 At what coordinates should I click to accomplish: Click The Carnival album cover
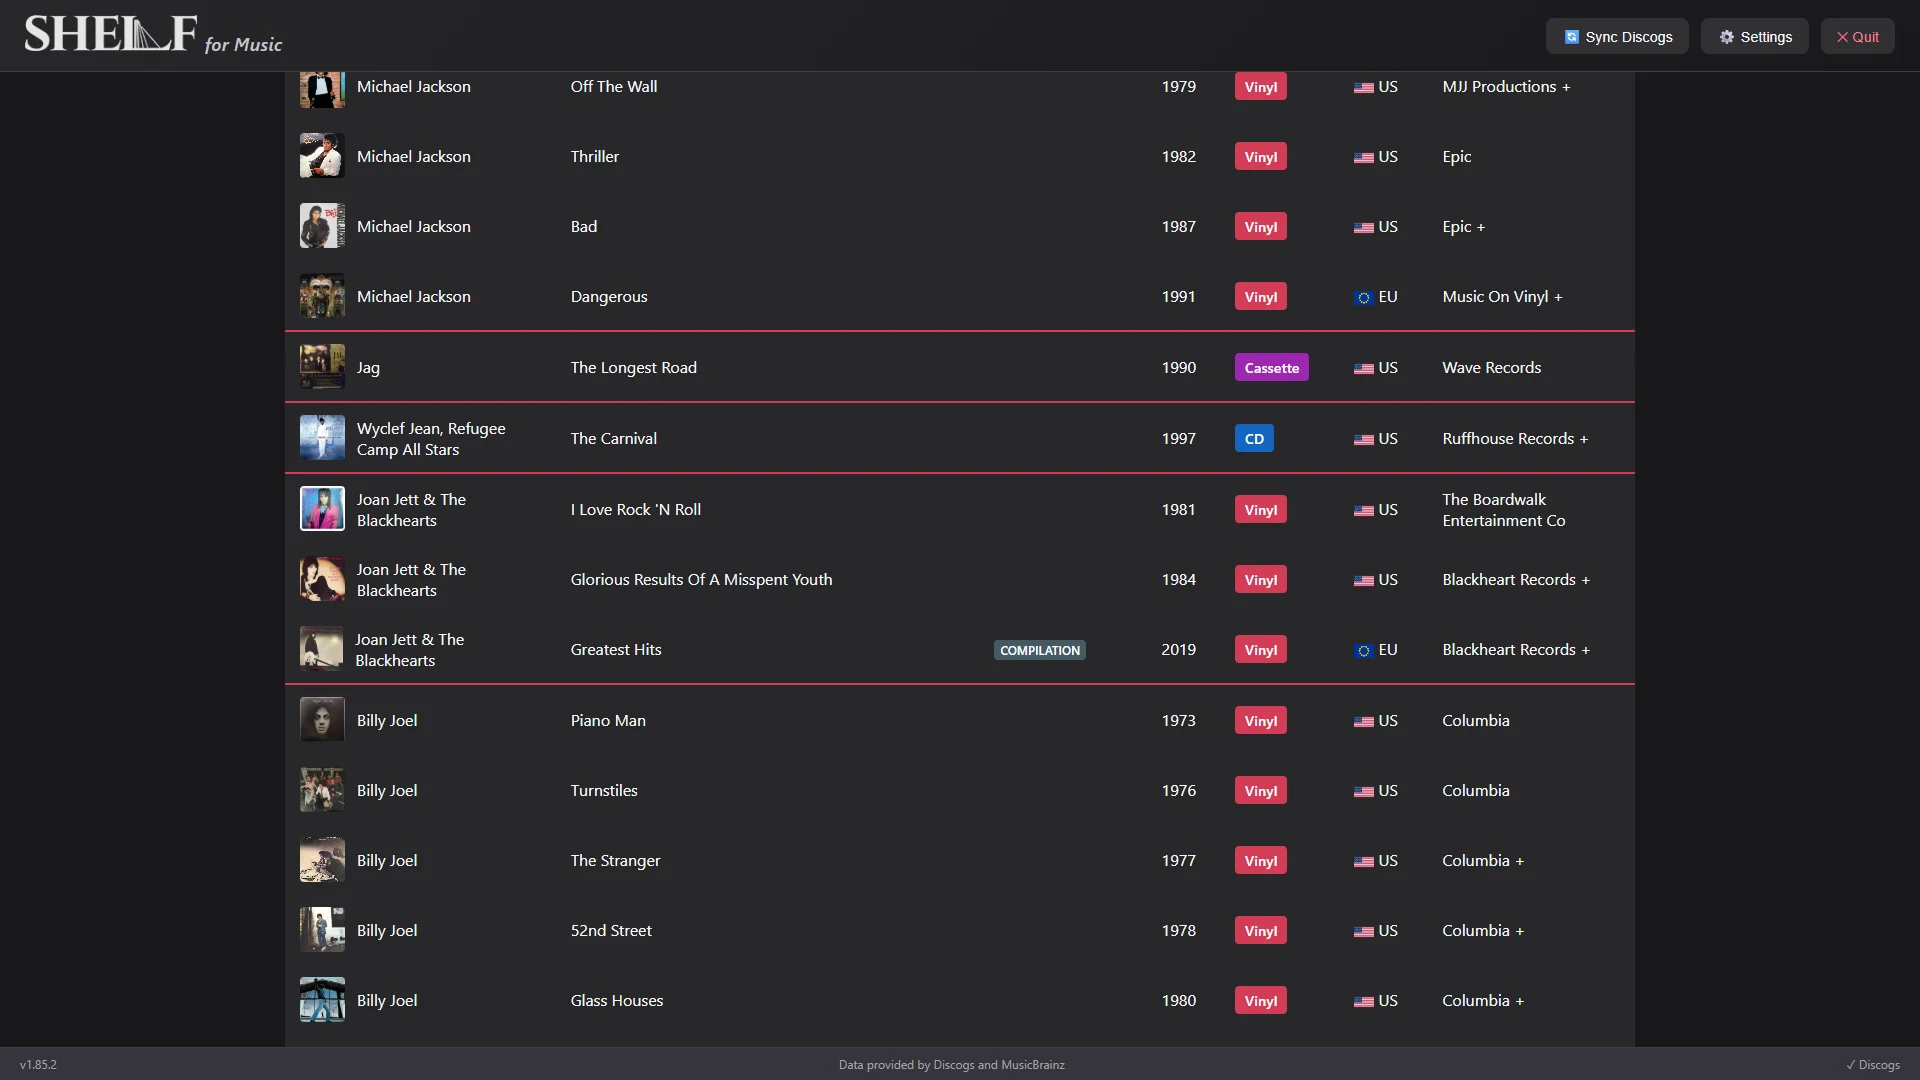point(322,438)
